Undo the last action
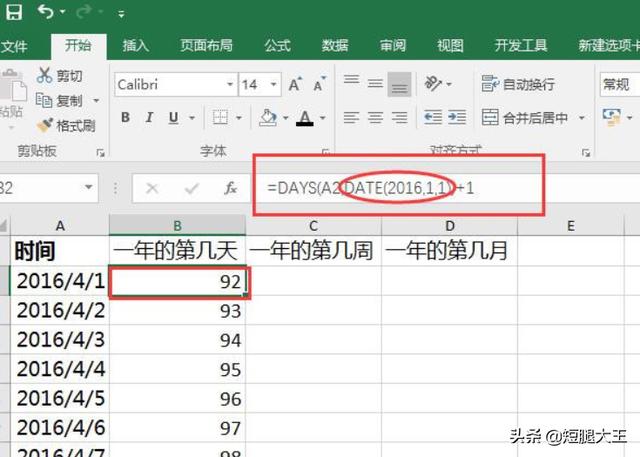Viewport: 640px width, 457px height. tap(47, 13)
